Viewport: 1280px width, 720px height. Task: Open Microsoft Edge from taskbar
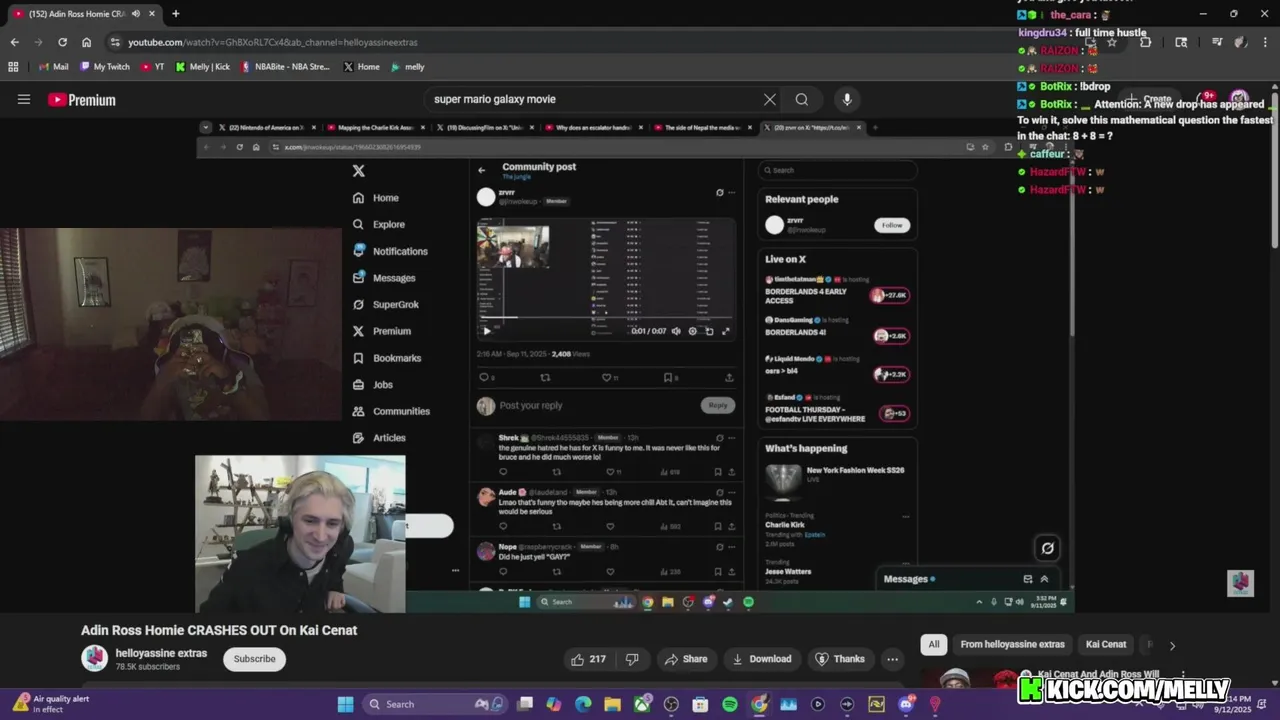tap(583, 704)
